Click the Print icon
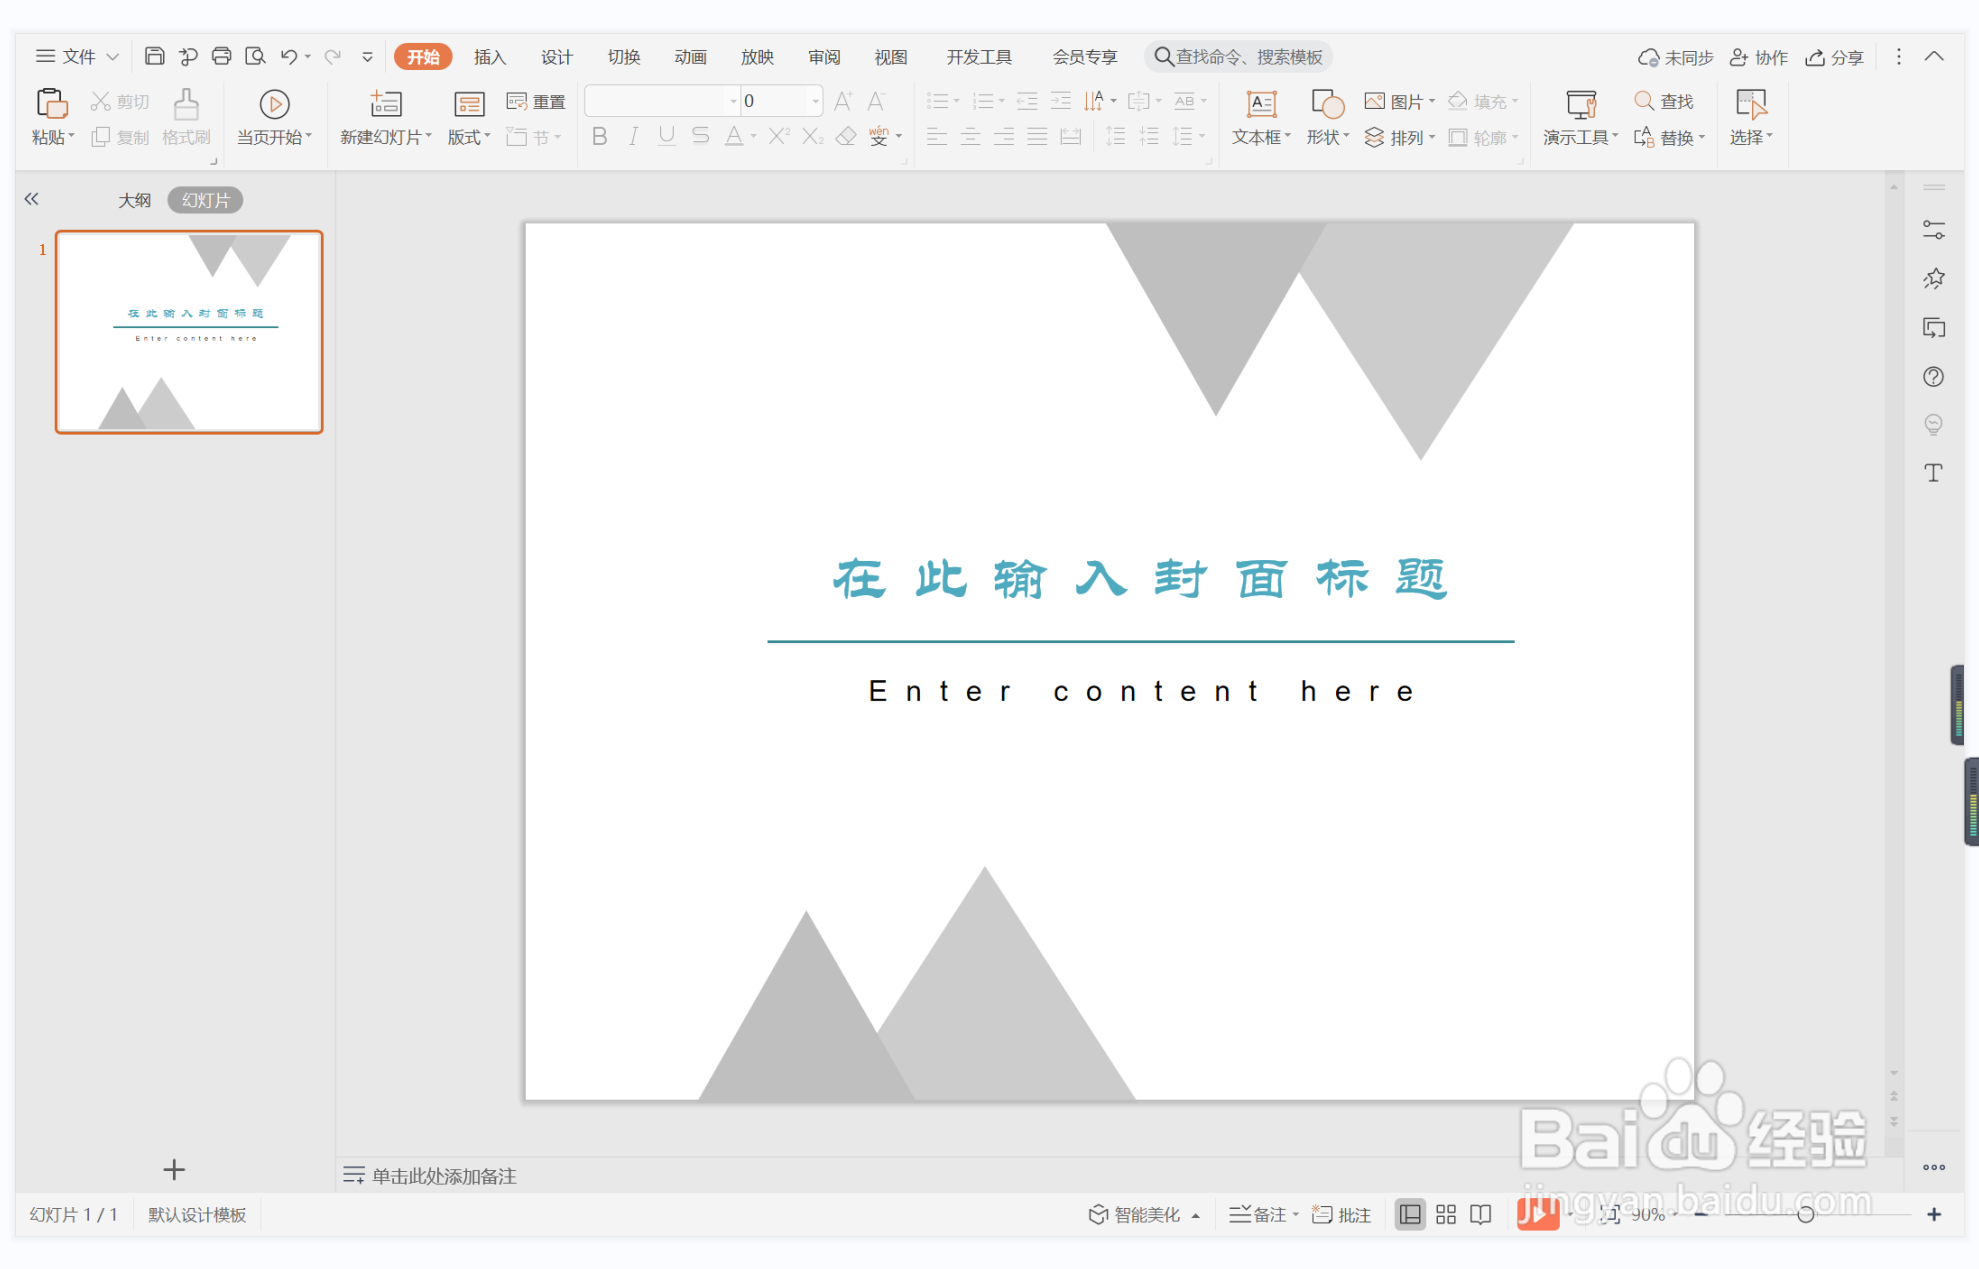This screenshot has height=1269, width=1979. pos(221,56)
